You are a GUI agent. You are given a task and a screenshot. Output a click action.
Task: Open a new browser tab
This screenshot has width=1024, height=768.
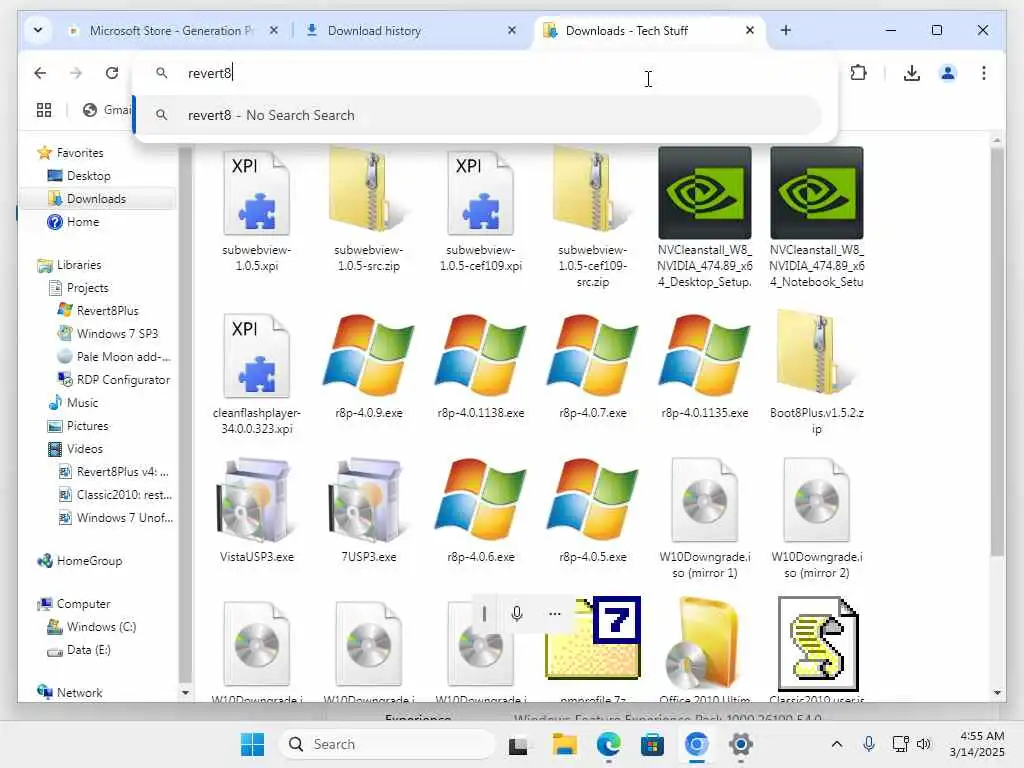click(786, 30)
